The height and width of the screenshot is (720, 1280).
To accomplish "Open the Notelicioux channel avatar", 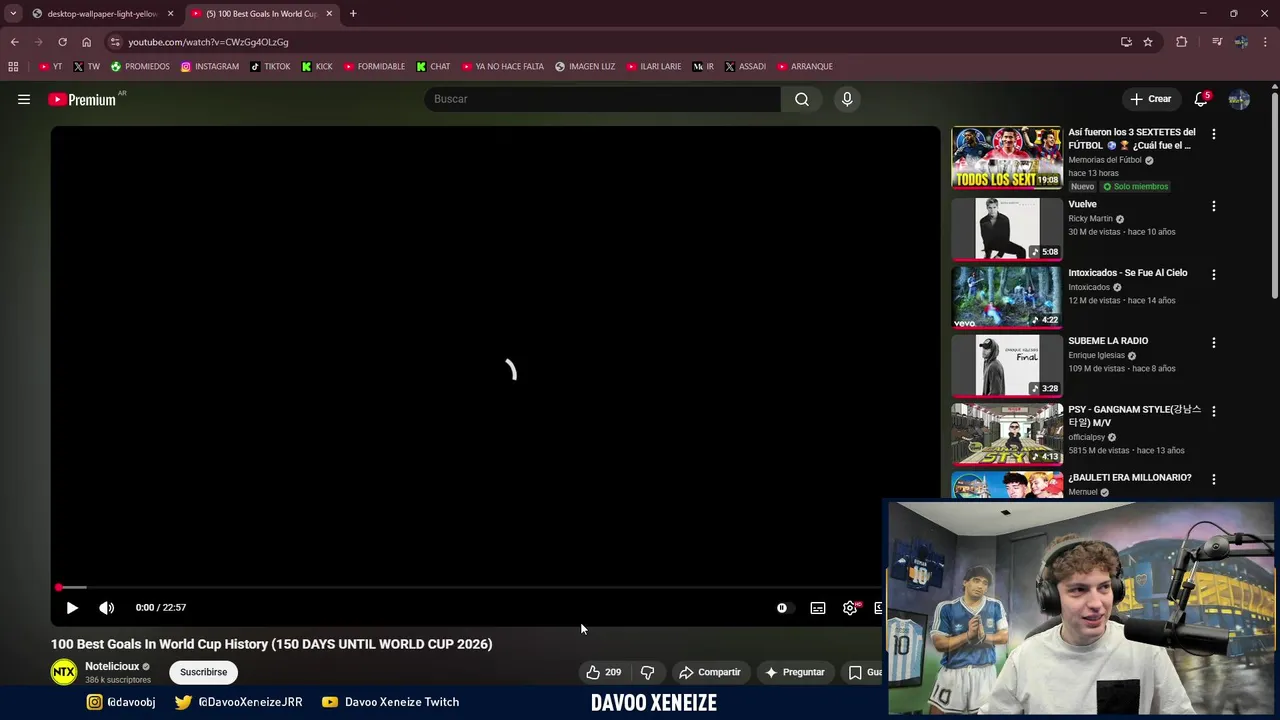I will 64,672.
